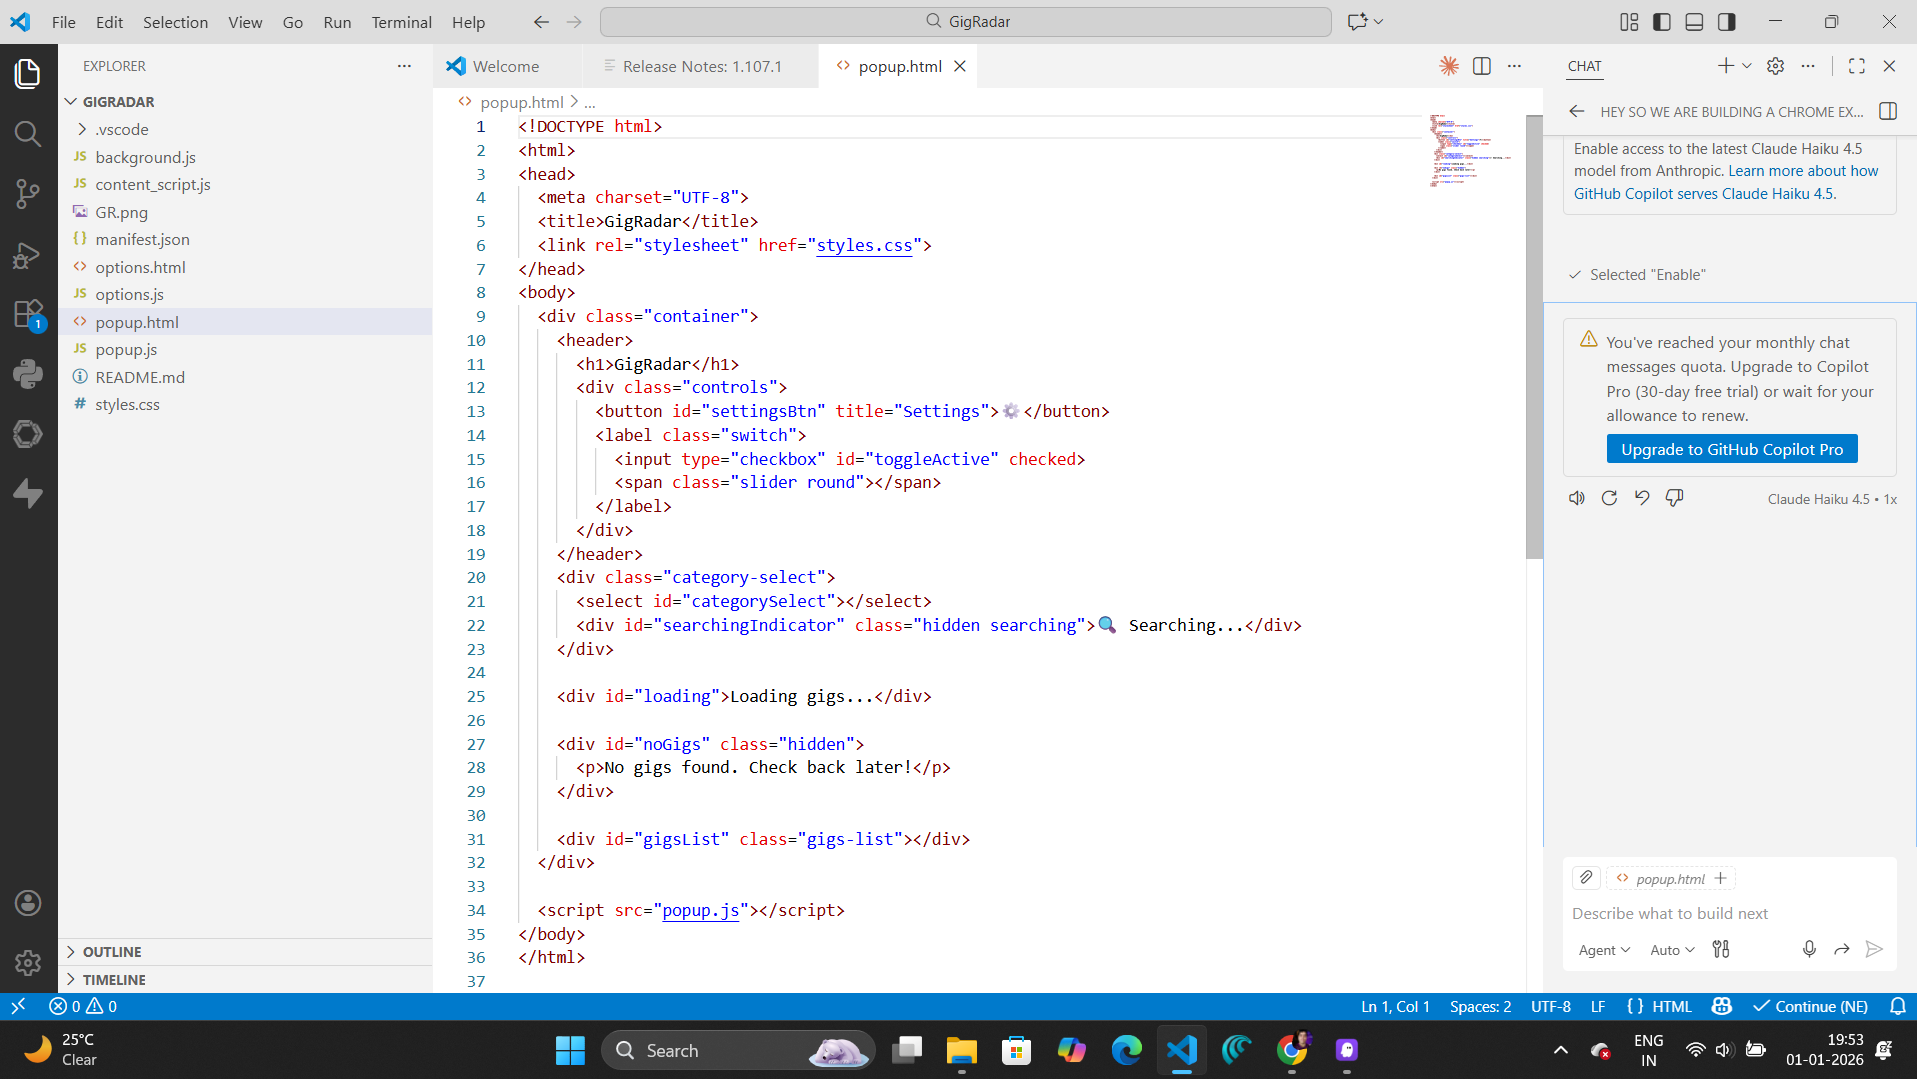1917x1079 pixels.
Task: Click the microphone voice chat icon
Action: 1809,949
